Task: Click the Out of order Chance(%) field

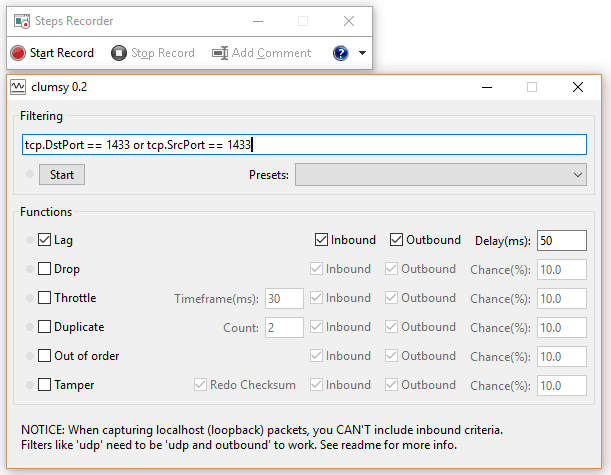Action: pyautogui.click(x=562, y=357)
